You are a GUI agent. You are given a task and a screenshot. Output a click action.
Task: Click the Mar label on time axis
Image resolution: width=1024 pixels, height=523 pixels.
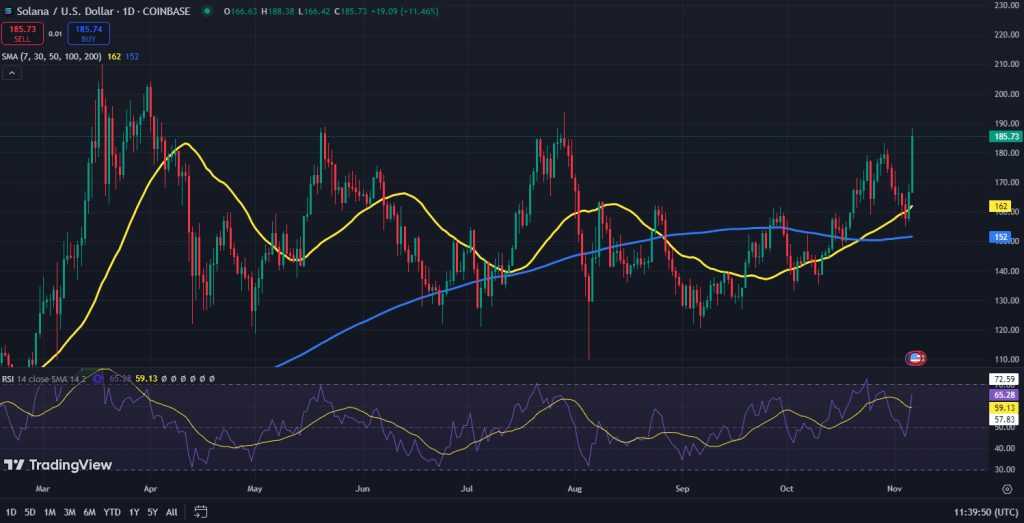pyautogui.click(x=42, y=488)
